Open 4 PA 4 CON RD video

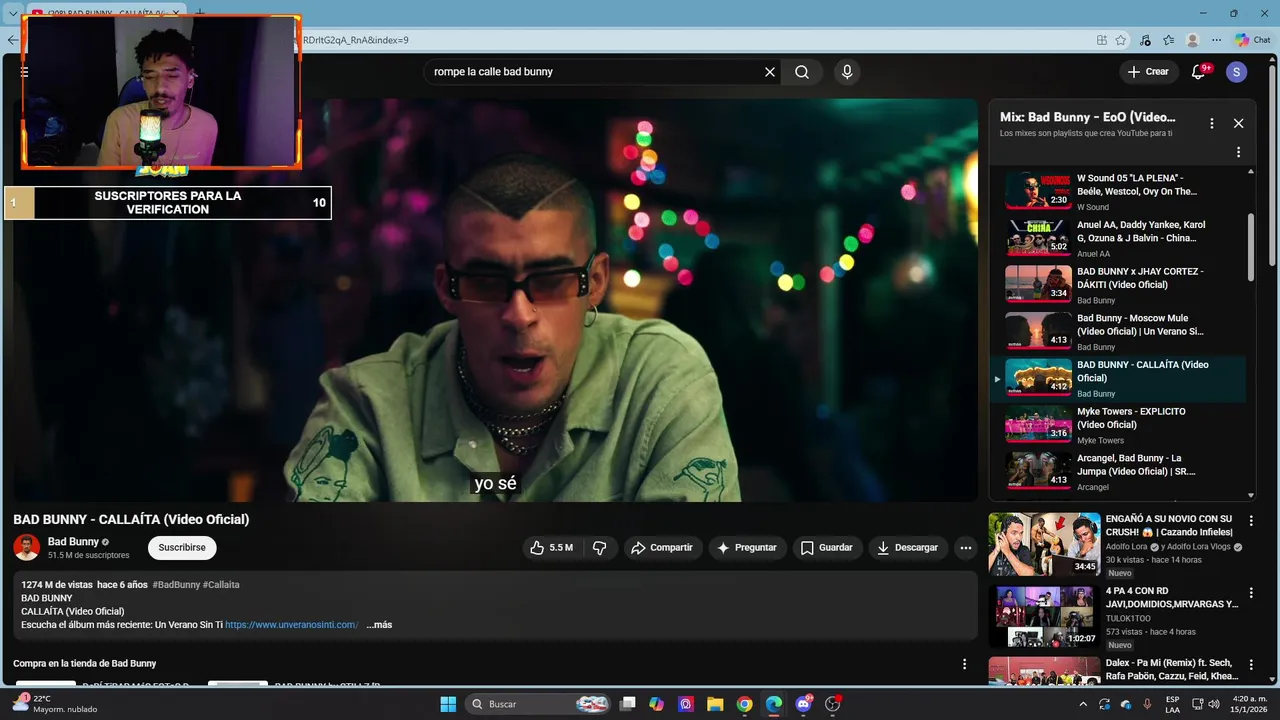[x=1044, y=617]
